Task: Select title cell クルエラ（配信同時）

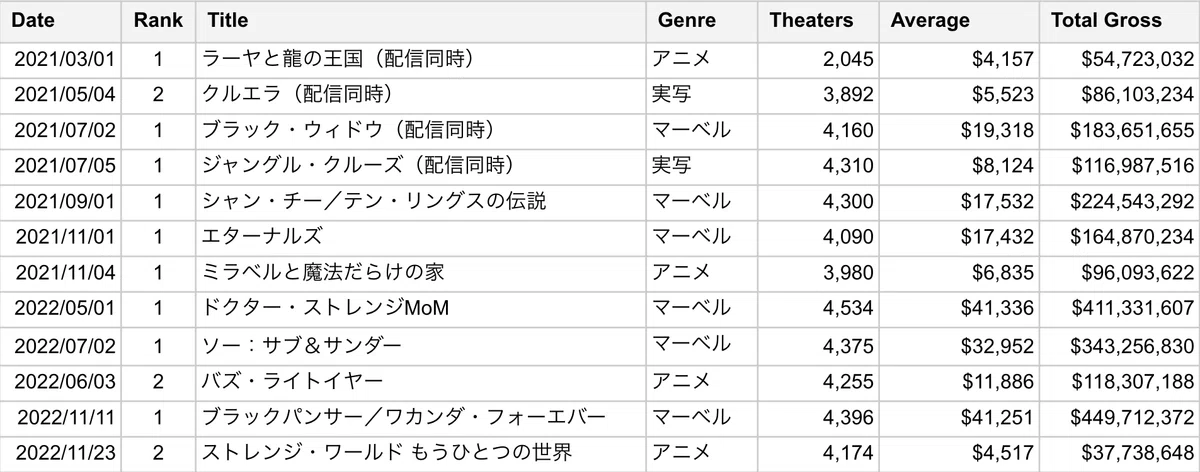Action: 420,95
